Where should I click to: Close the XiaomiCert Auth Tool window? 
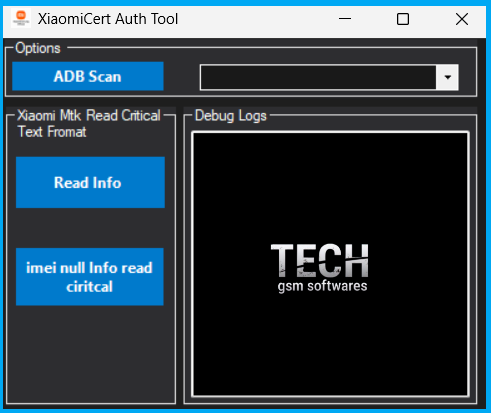(x=462, y=19)
